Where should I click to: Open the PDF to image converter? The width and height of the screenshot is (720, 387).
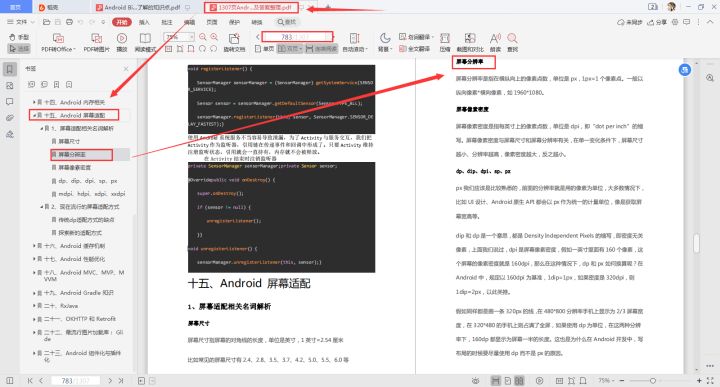click(x=96, y=43)
